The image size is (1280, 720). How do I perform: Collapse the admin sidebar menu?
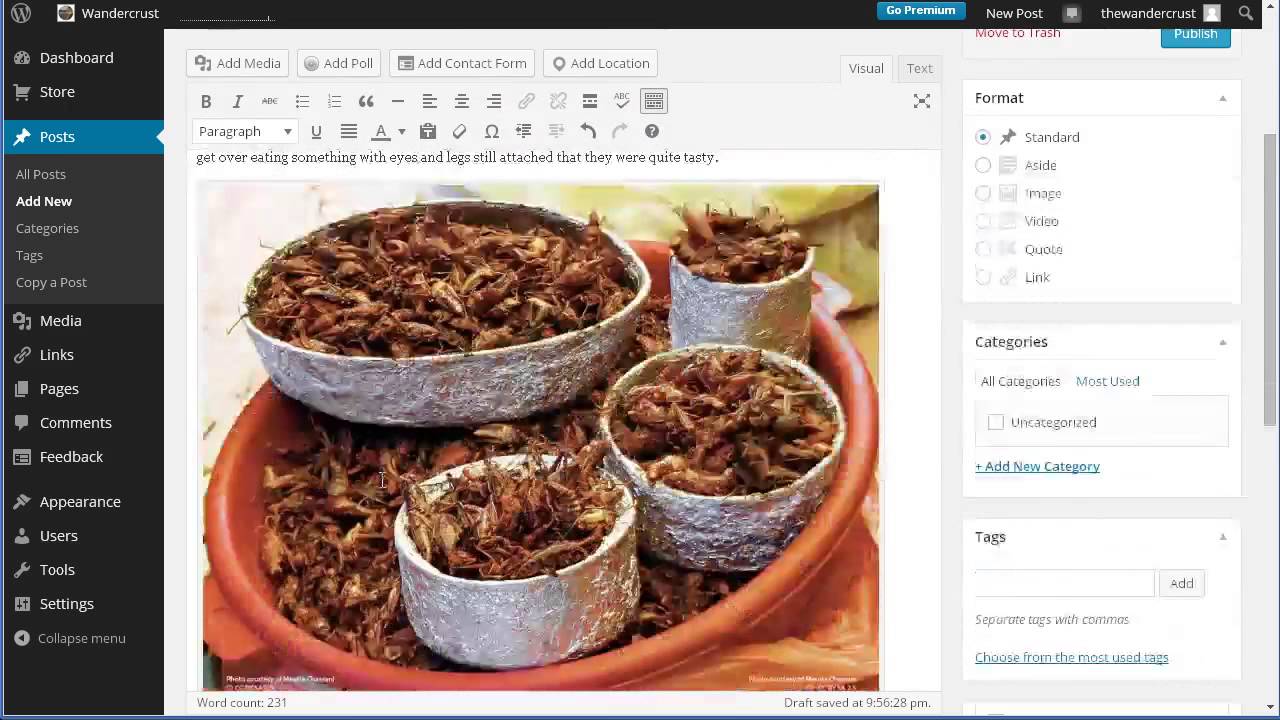[x=70, y=638]
